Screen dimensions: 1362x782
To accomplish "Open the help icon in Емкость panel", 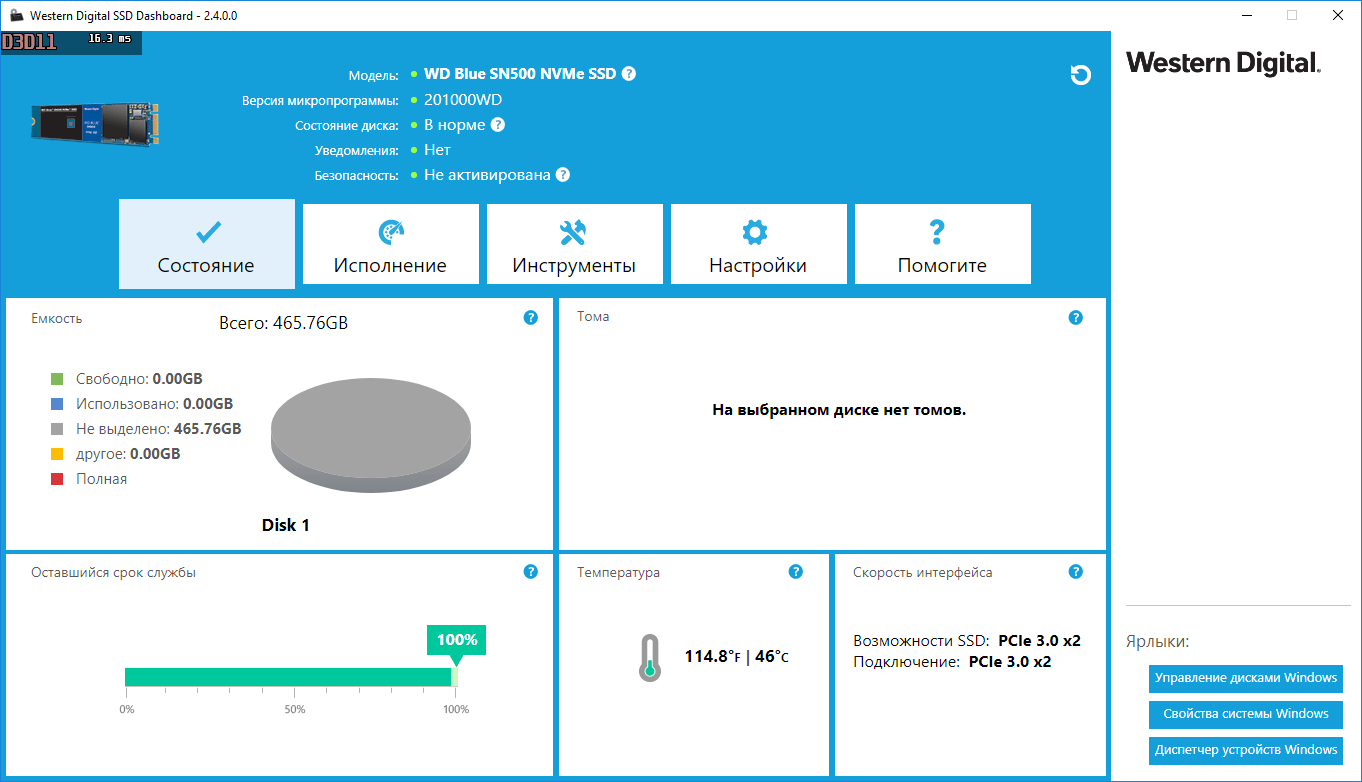I will pyautogui.click(x=531, y=318).
